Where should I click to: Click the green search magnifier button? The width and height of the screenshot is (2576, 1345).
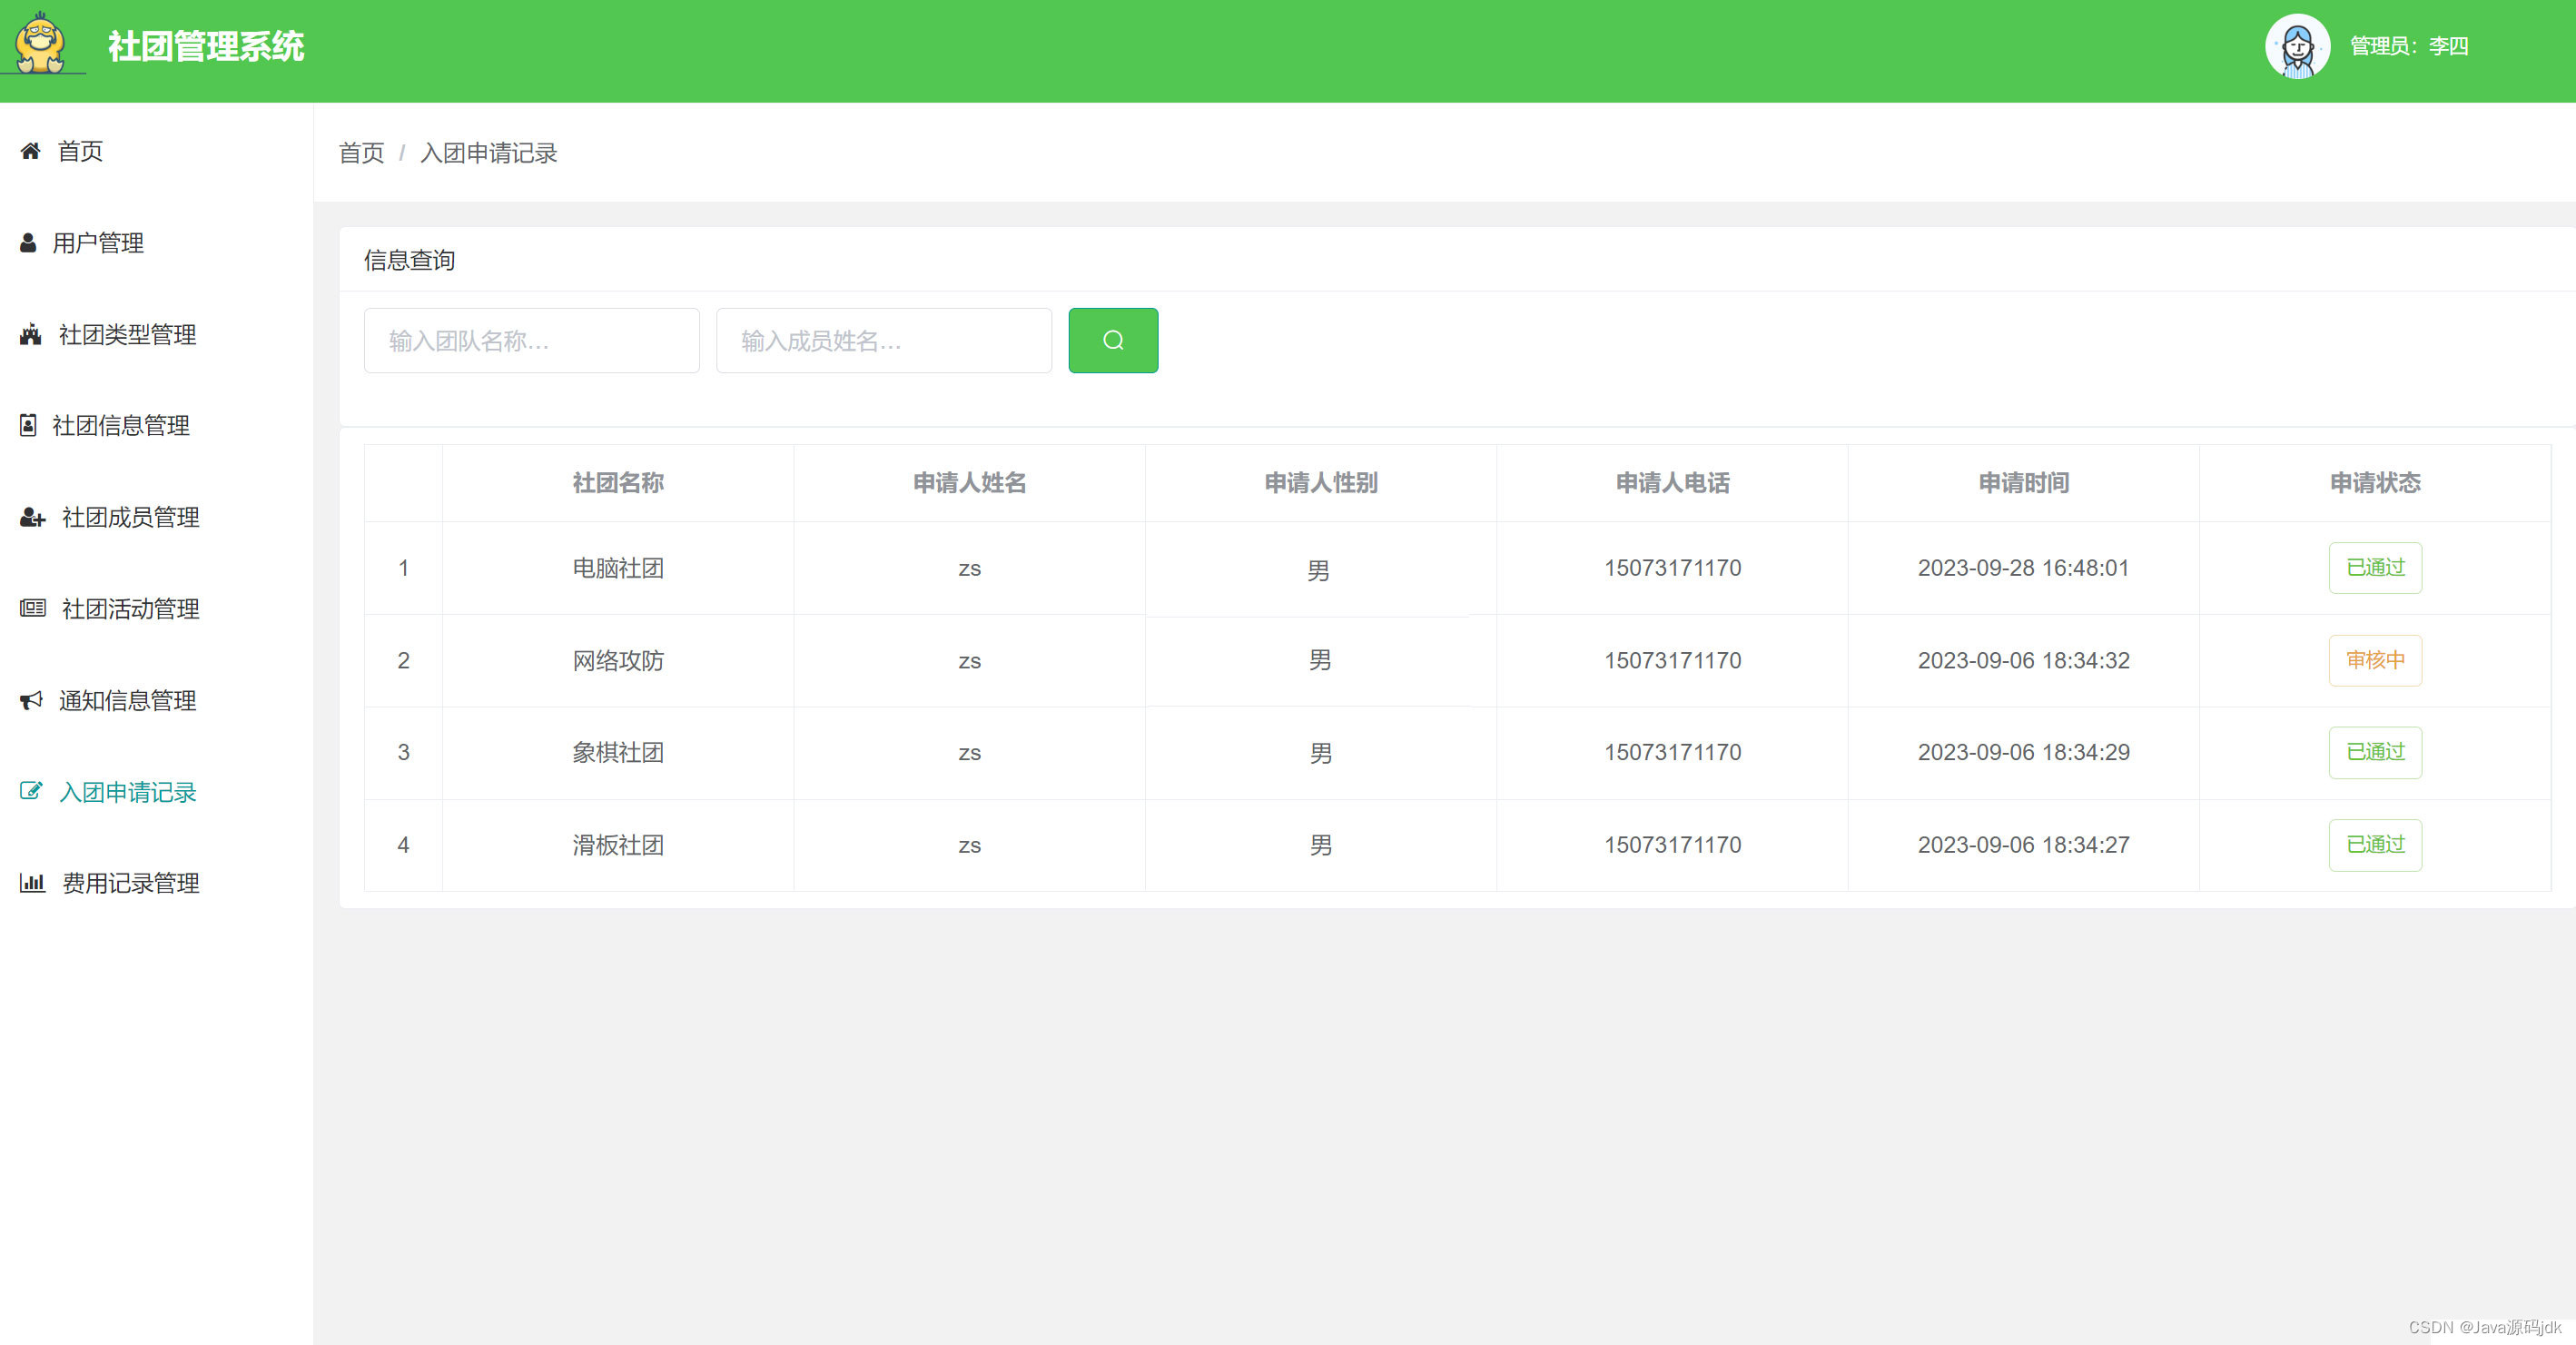coord(1112,340)
